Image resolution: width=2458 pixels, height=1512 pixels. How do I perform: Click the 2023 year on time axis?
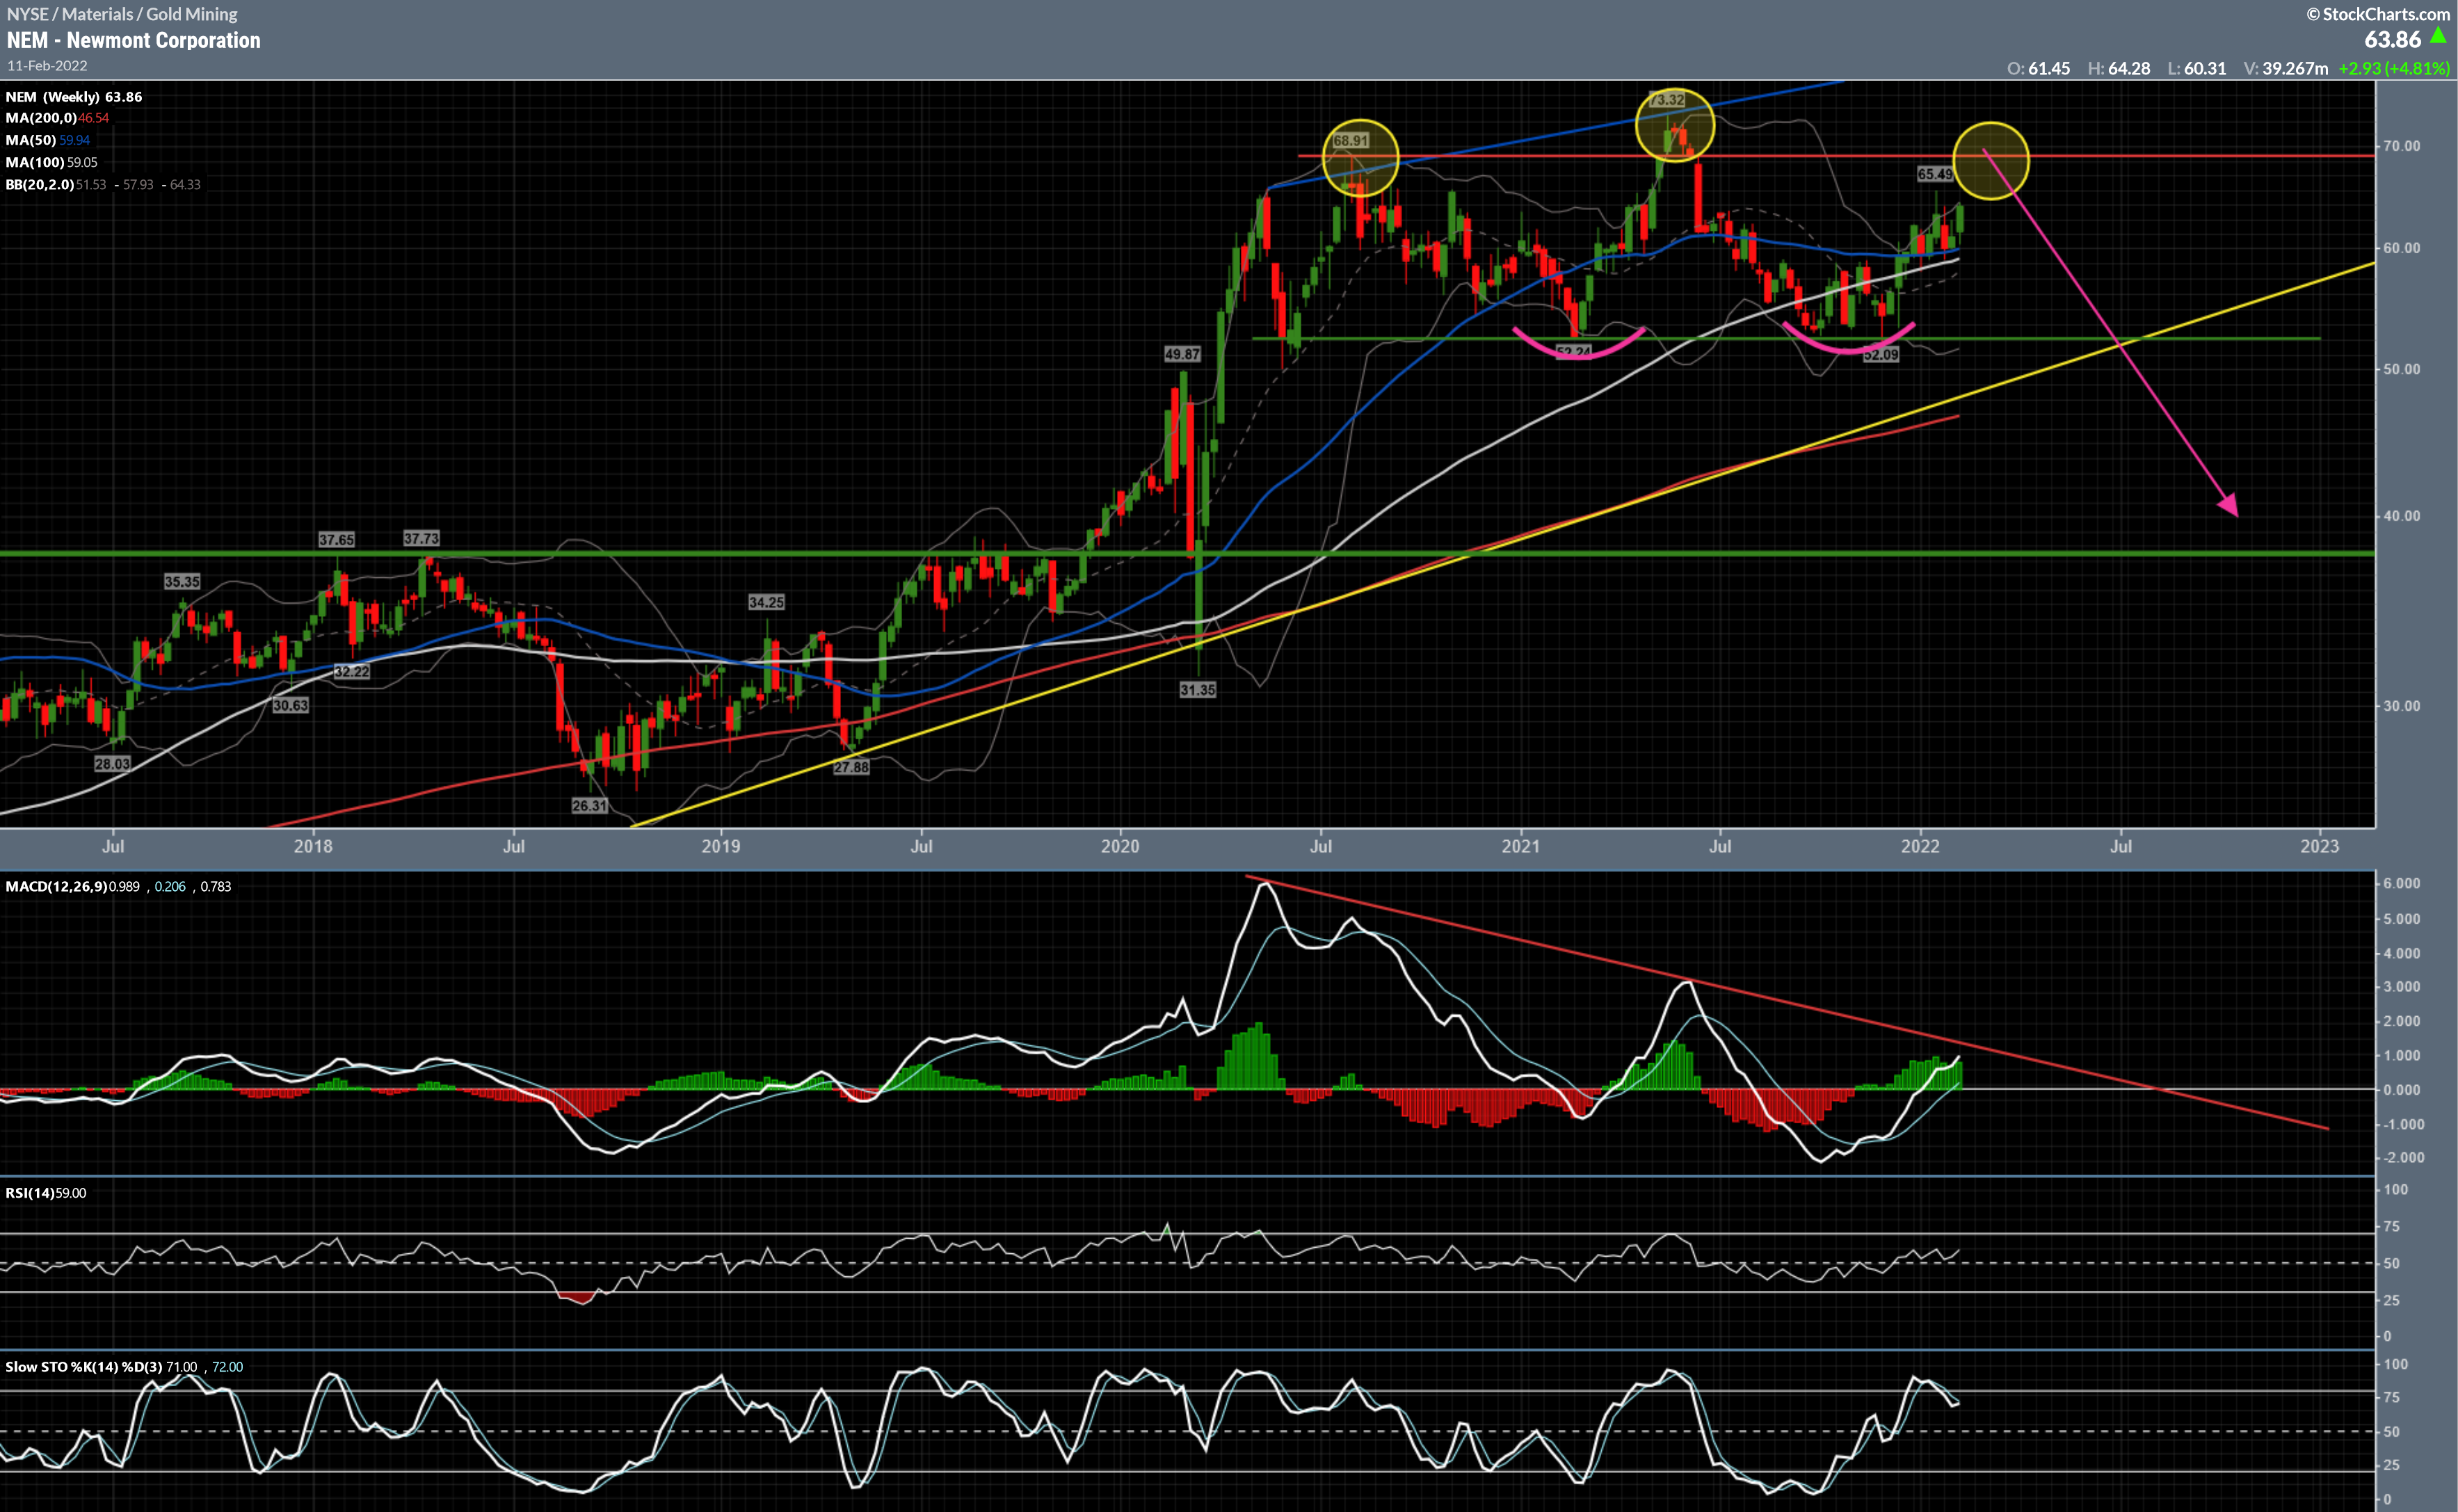tap(2320, 846)
